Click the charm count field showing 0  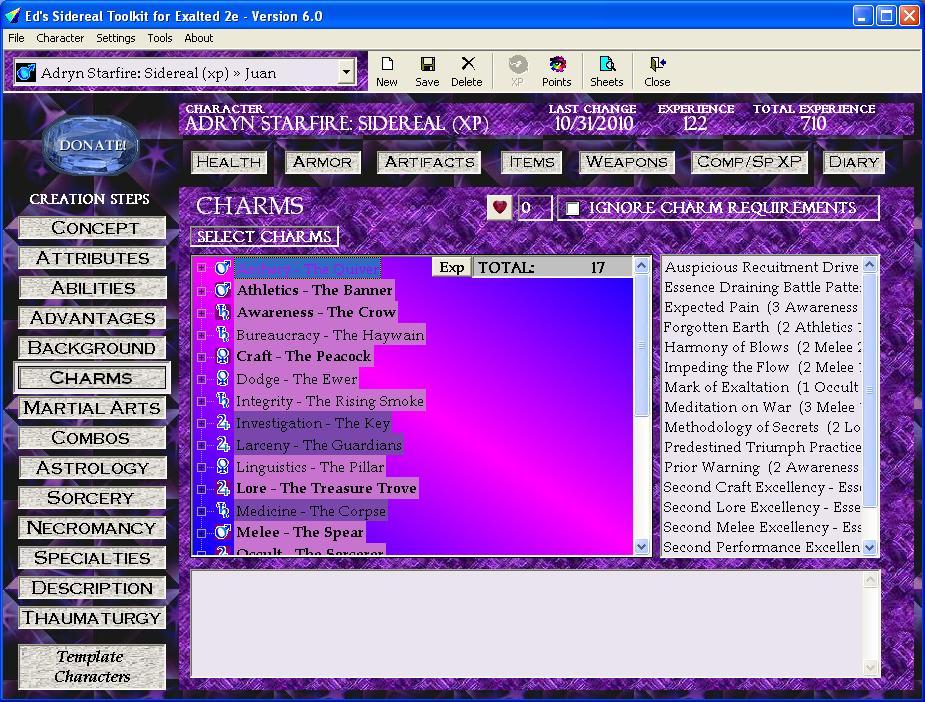[x=534, y=208]
